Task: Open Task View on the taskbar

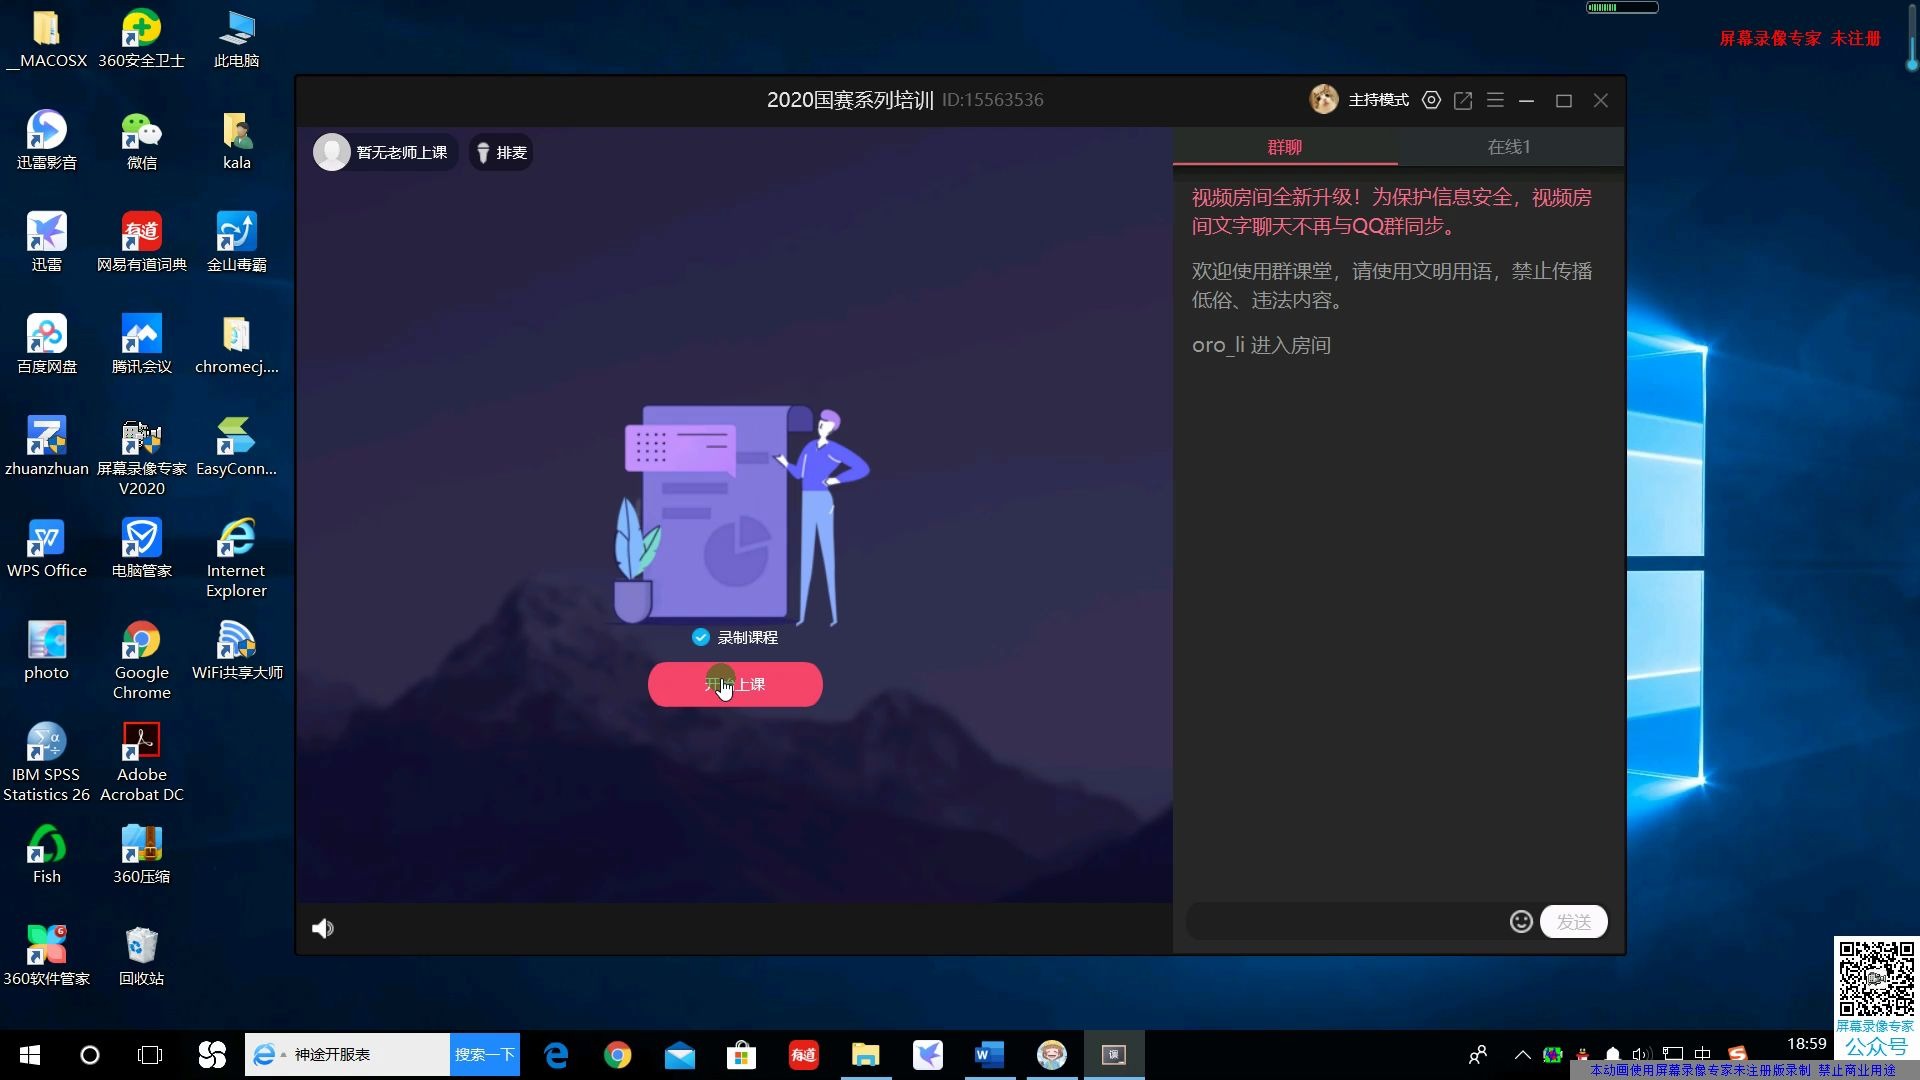Action: pyautogui.click(x=150, y=1055)
